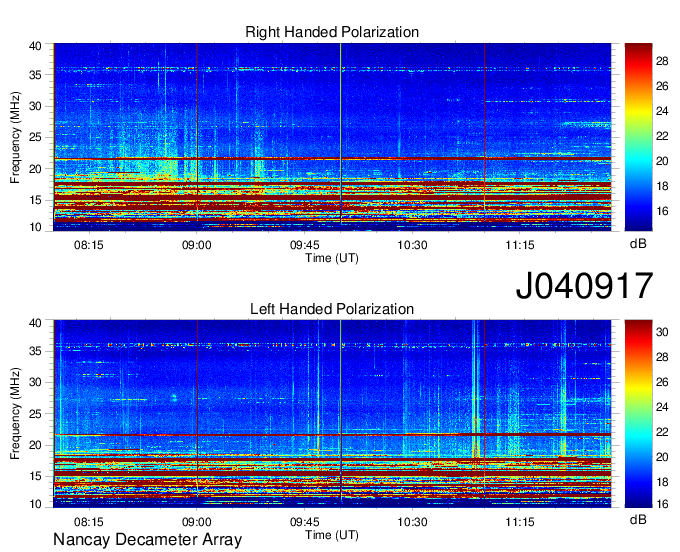This screenshot has width=680, height=552.
Task: Click the Left Handed Polarization title
Action: click(332, 309)
